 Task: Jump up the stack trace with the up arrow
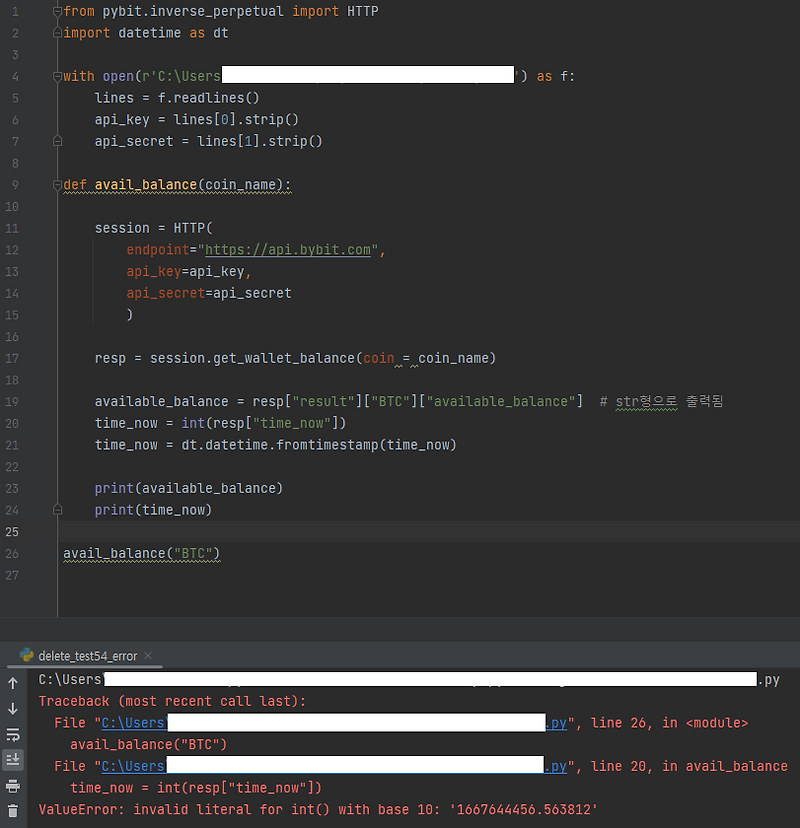pyautogui.click(x=12, y=683)
